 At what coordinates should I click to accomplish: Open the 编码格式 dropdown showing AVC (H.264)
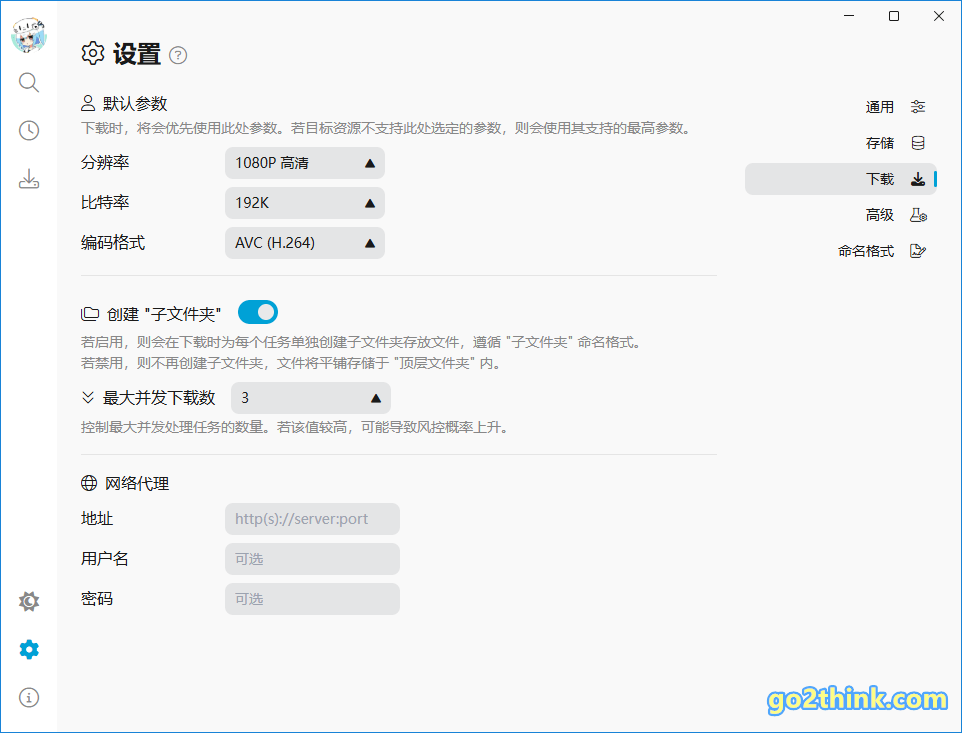tap(305, 243)
